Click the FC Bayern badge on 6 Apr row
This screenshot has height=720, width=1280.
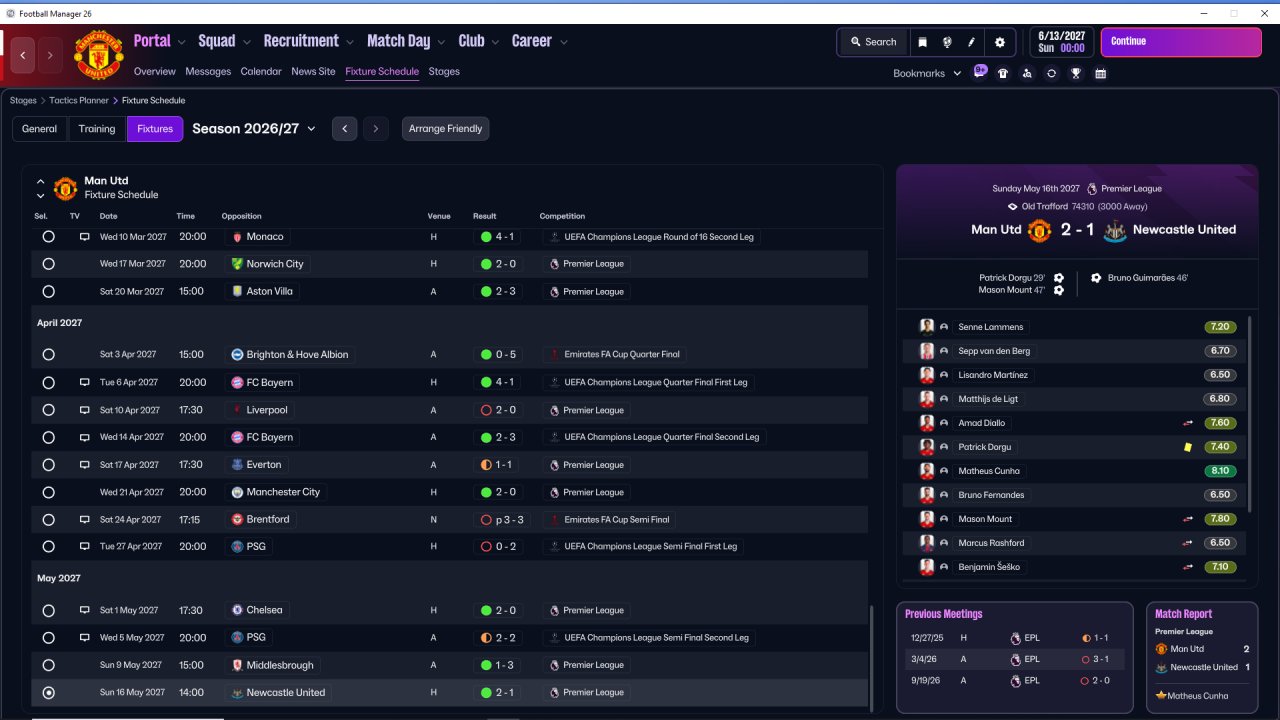click(x=237, y=382)
